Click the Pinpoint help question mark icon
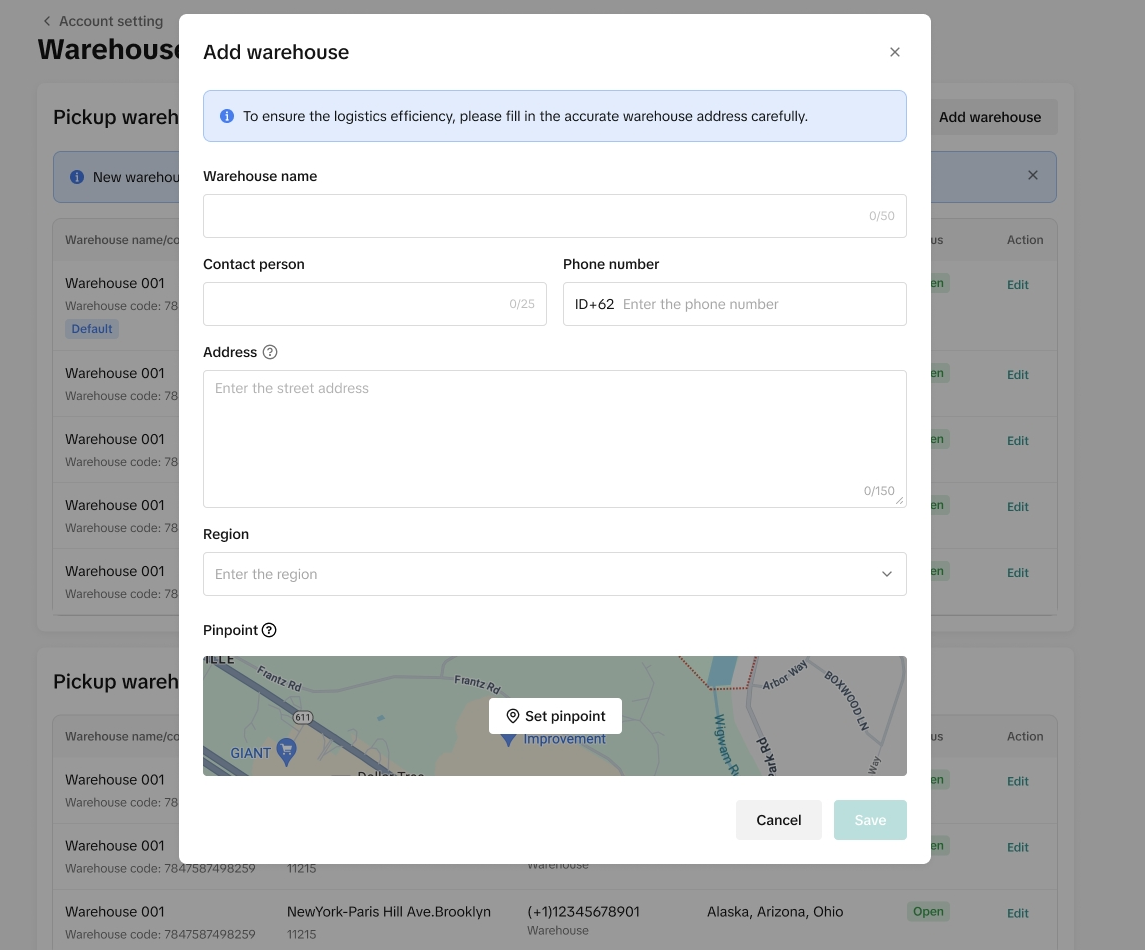The width and height of the screenshot is (1145, 950). pyautogui.click(x=269, y=630)
